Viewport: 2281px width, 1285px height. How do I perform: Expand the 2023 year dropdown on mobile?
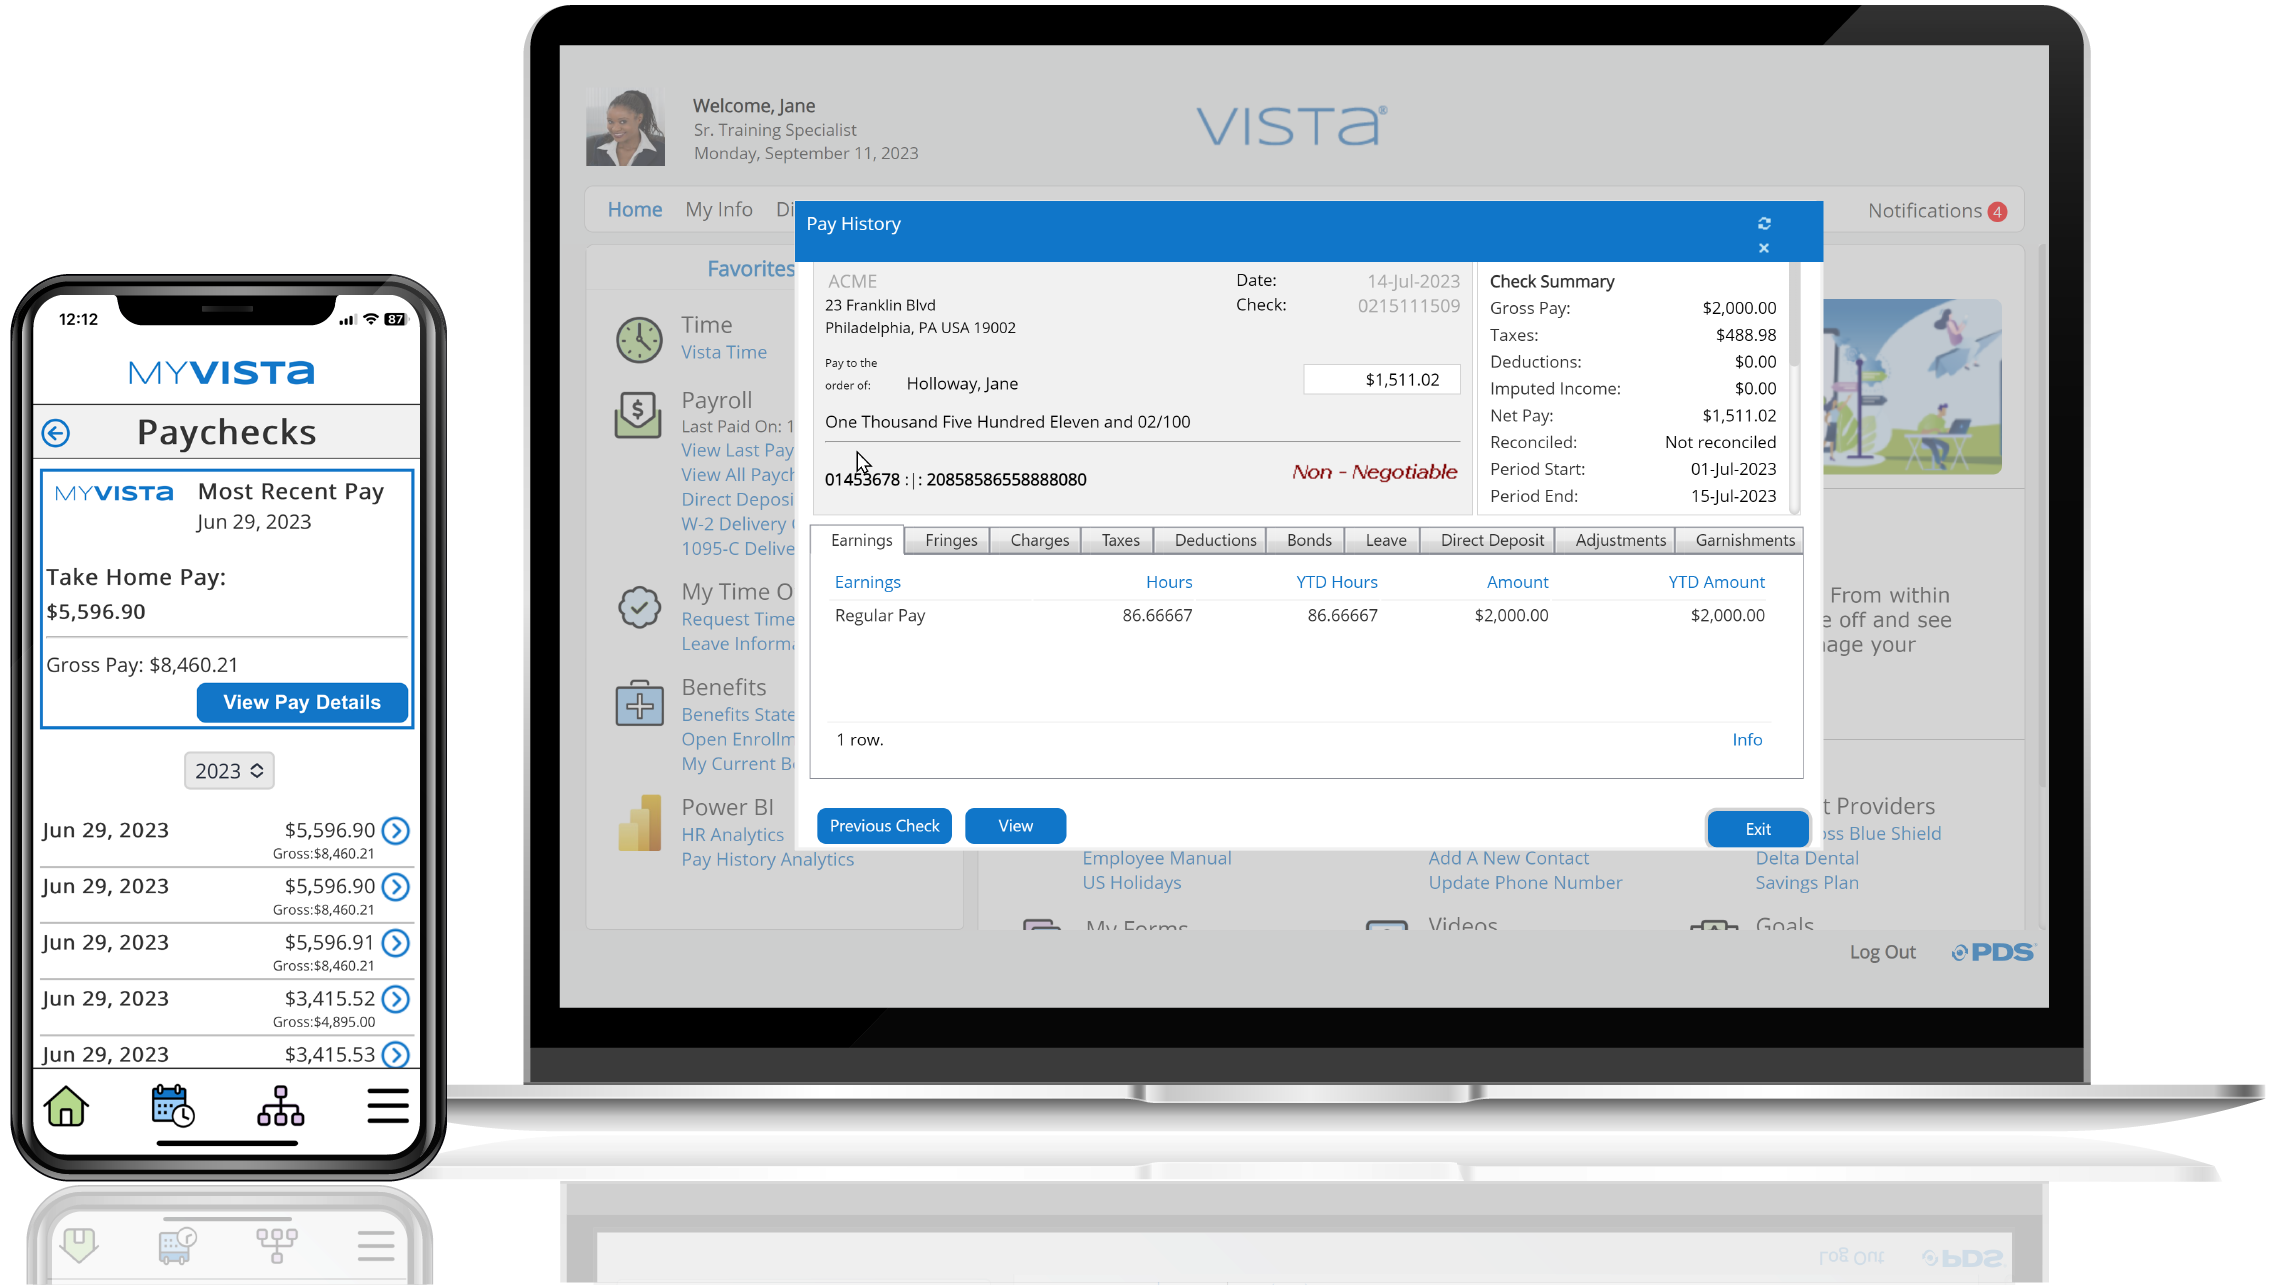(227, 769)
